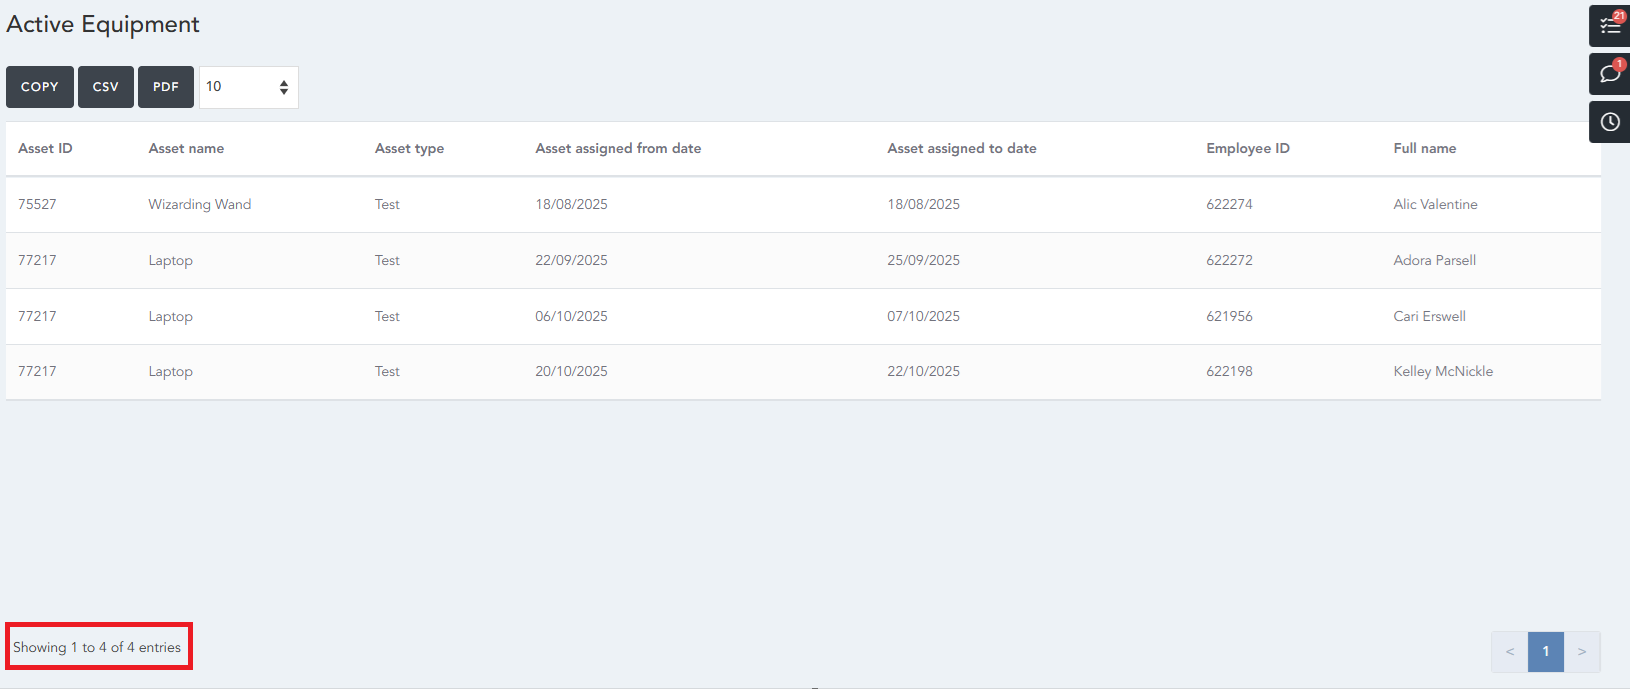
Task: Sort by Full name column
Action: tap(1424, 148)
